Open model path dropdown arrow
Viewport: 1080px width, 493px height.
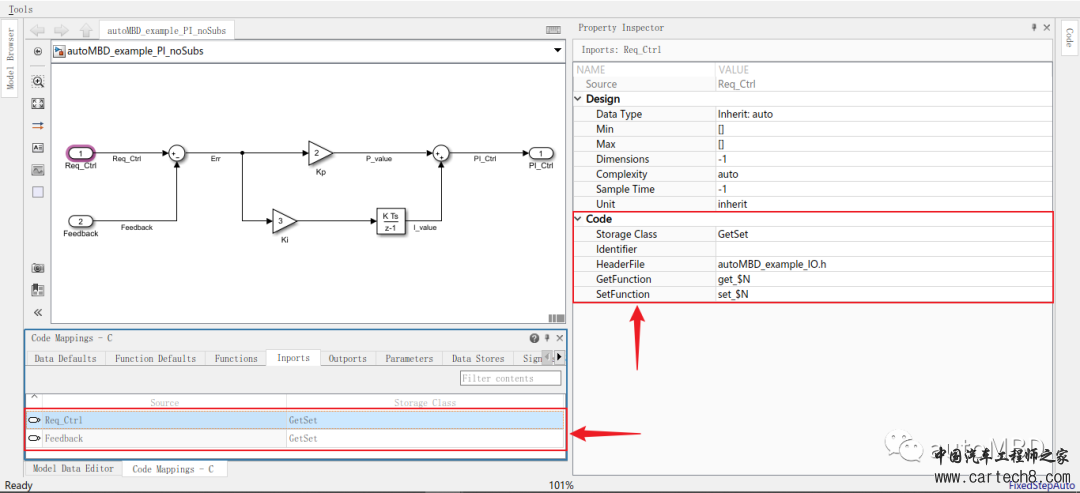(x=557, y=51)
